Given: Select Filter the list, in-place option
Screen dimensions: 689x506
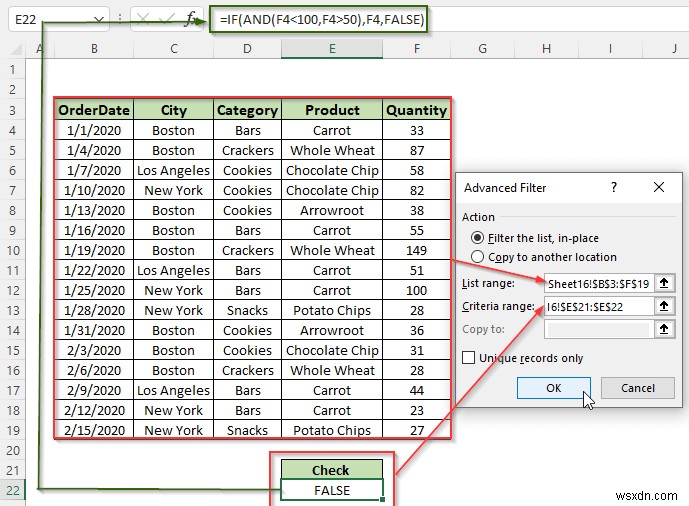Looking at the screenshot, I should 477,238.
